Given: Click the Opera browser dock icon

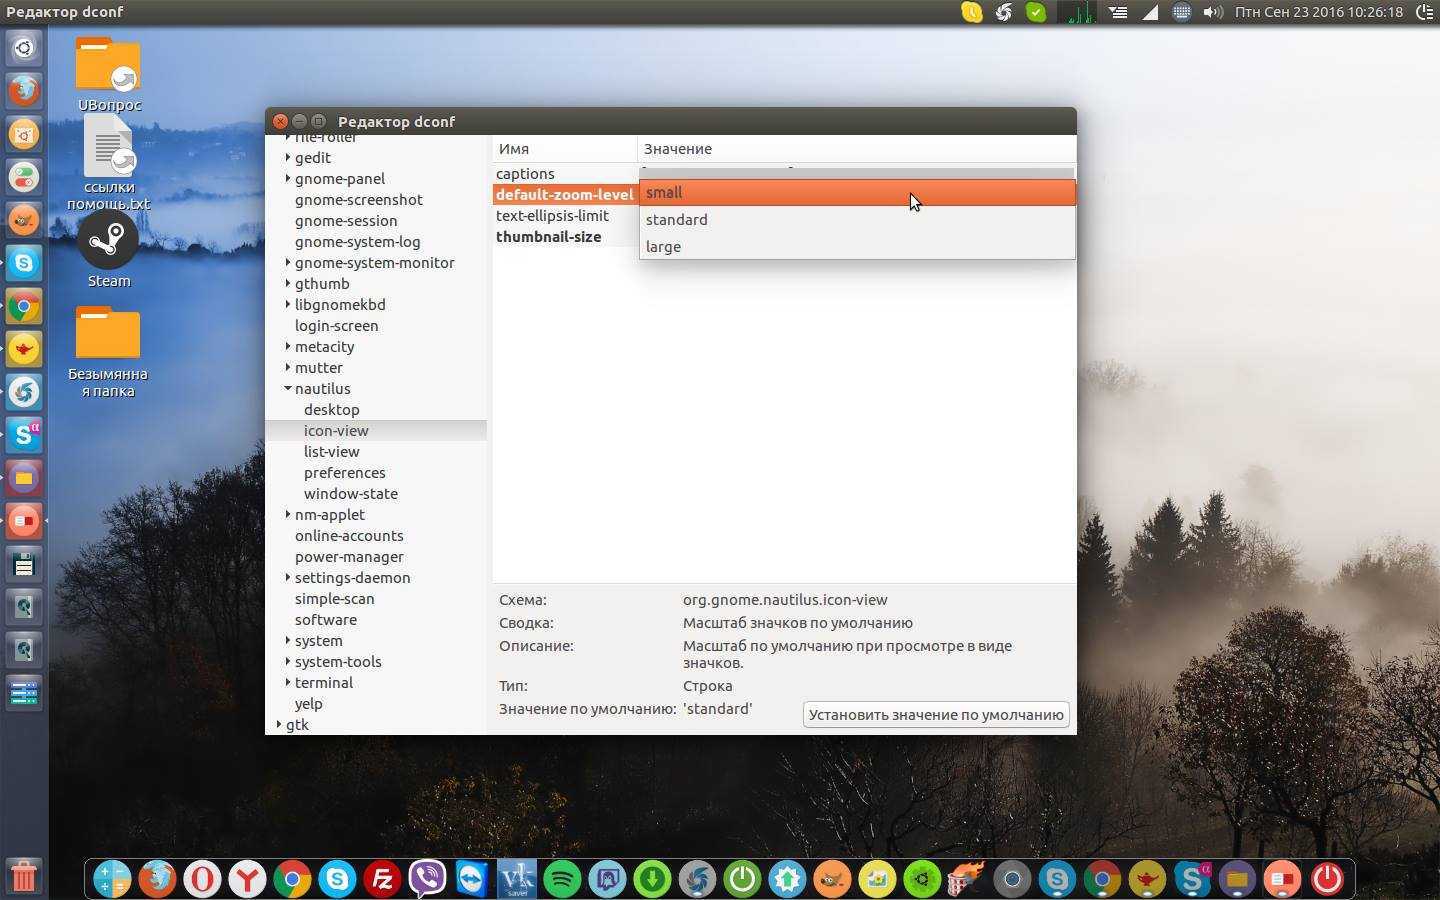Looking at the screenshot, I should click(202, 879).
